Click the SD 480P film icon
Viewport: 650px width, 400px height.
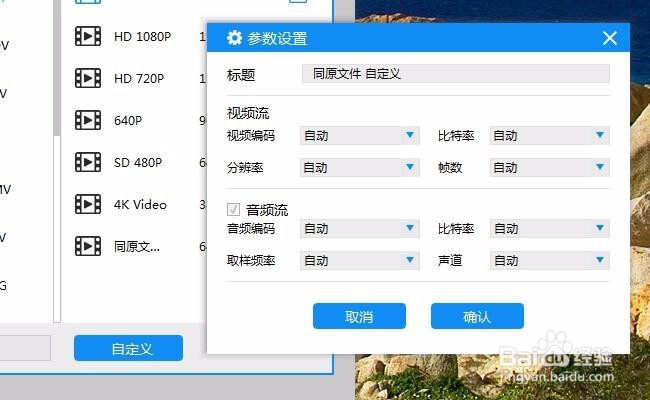88,162
